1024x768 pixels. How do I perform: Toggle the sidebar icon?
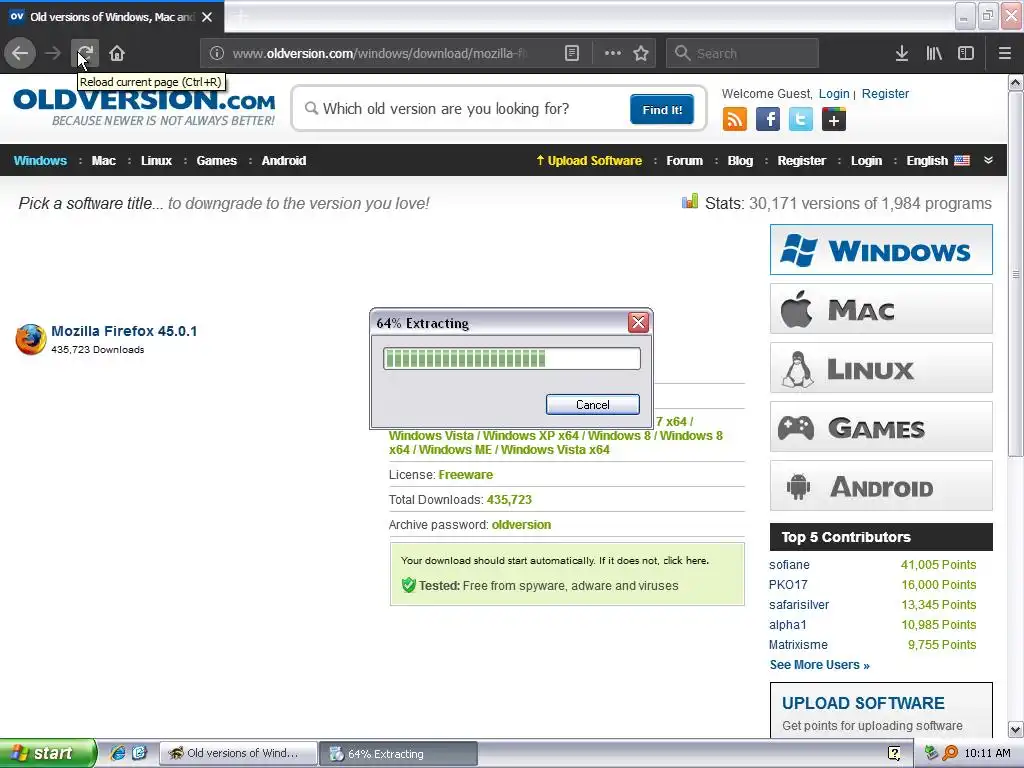pyautogui.click(x=966, y=53)
